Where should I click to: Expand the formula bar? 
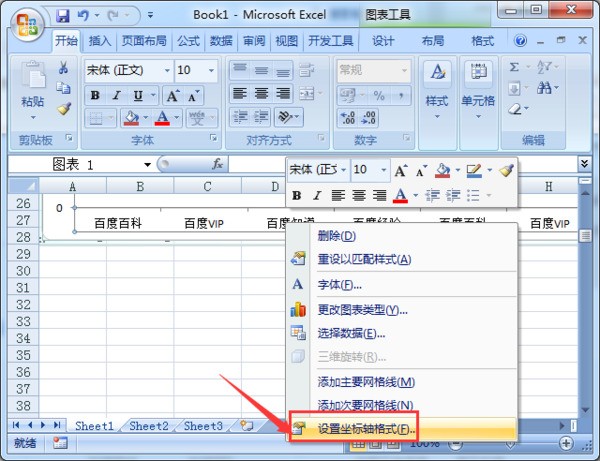click(584, 164)
